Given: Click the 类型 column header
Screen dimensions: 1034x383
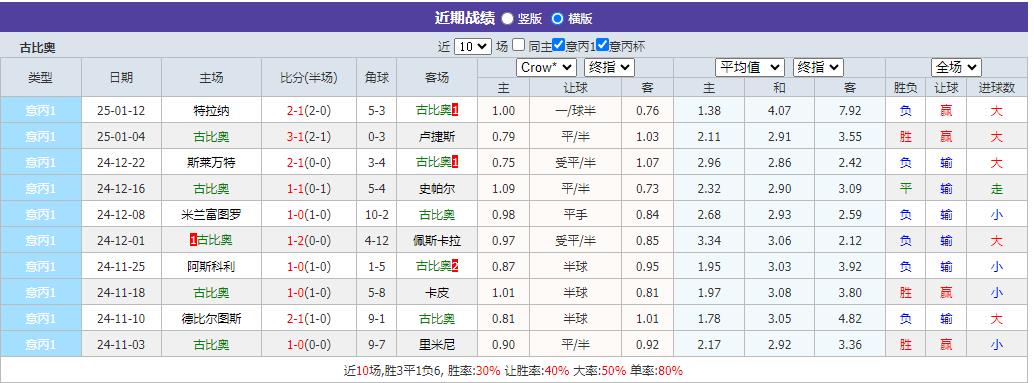Looking at the screenshot, I should (41, 77).
